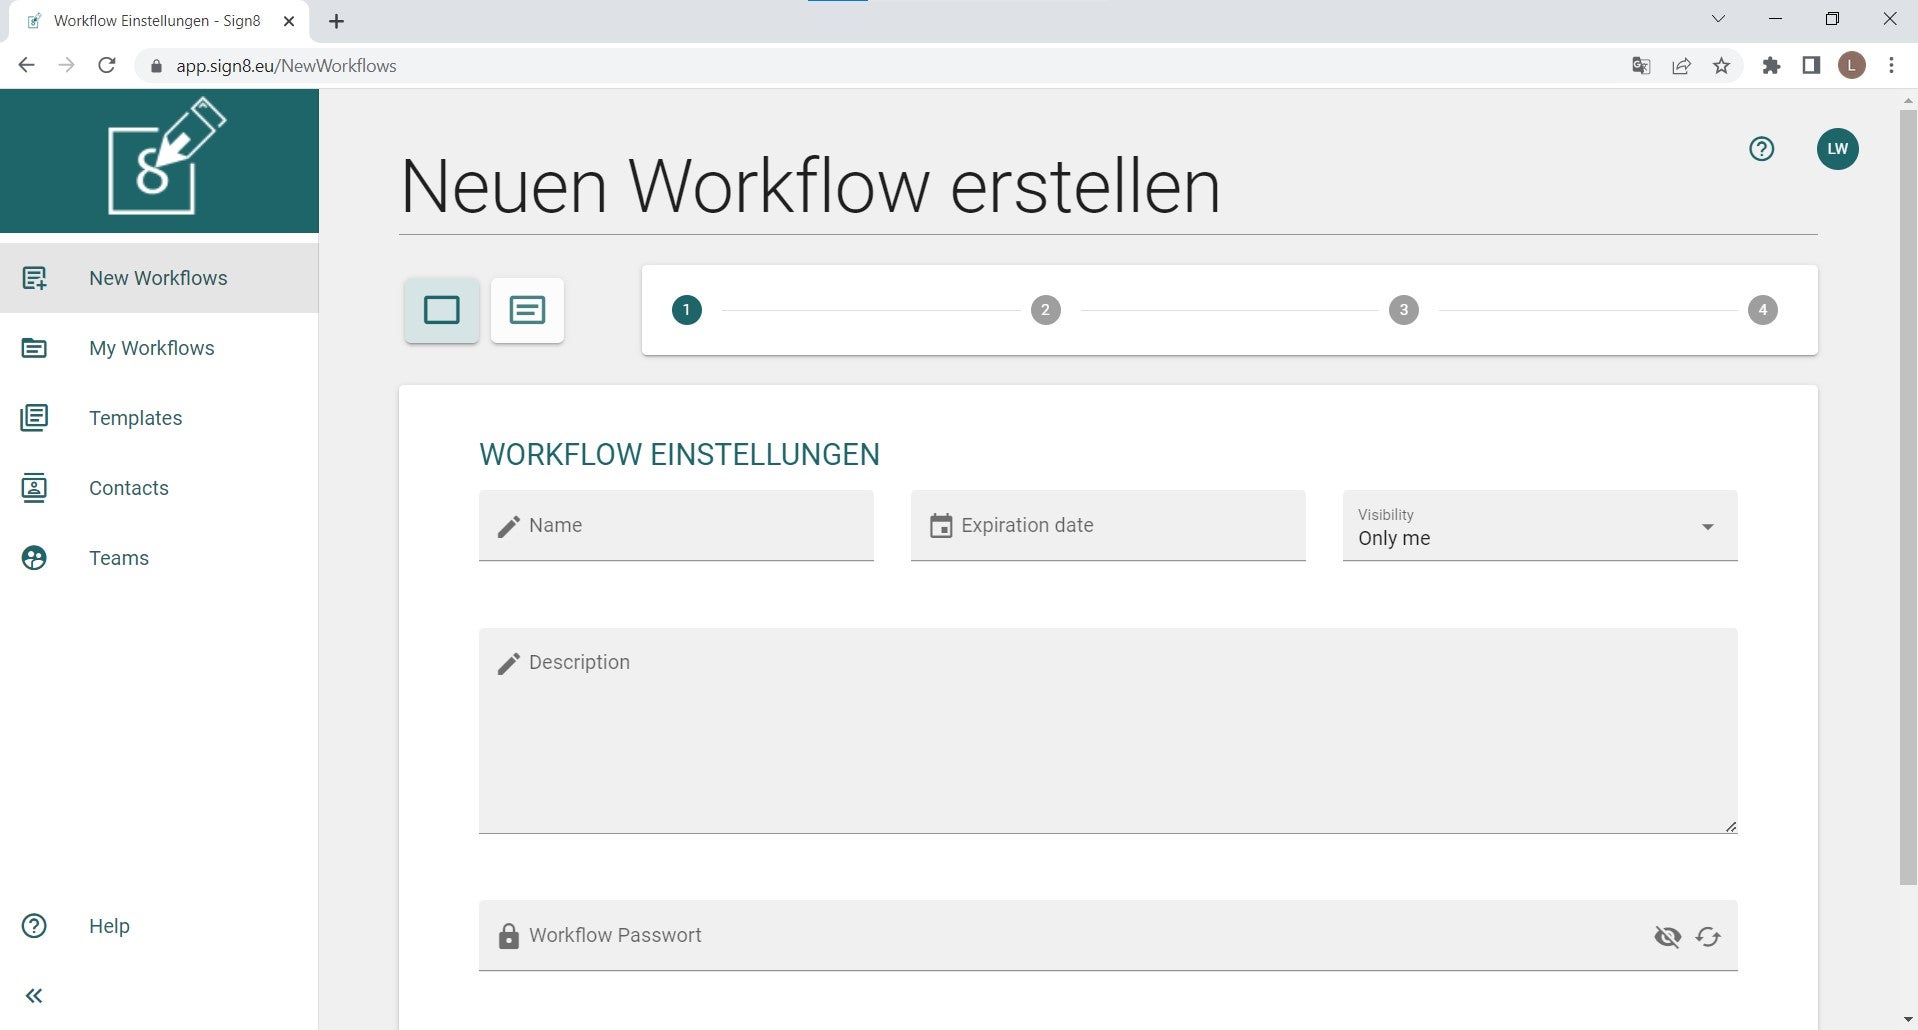Reload the page with the refresh button

[x=107, y=66]
